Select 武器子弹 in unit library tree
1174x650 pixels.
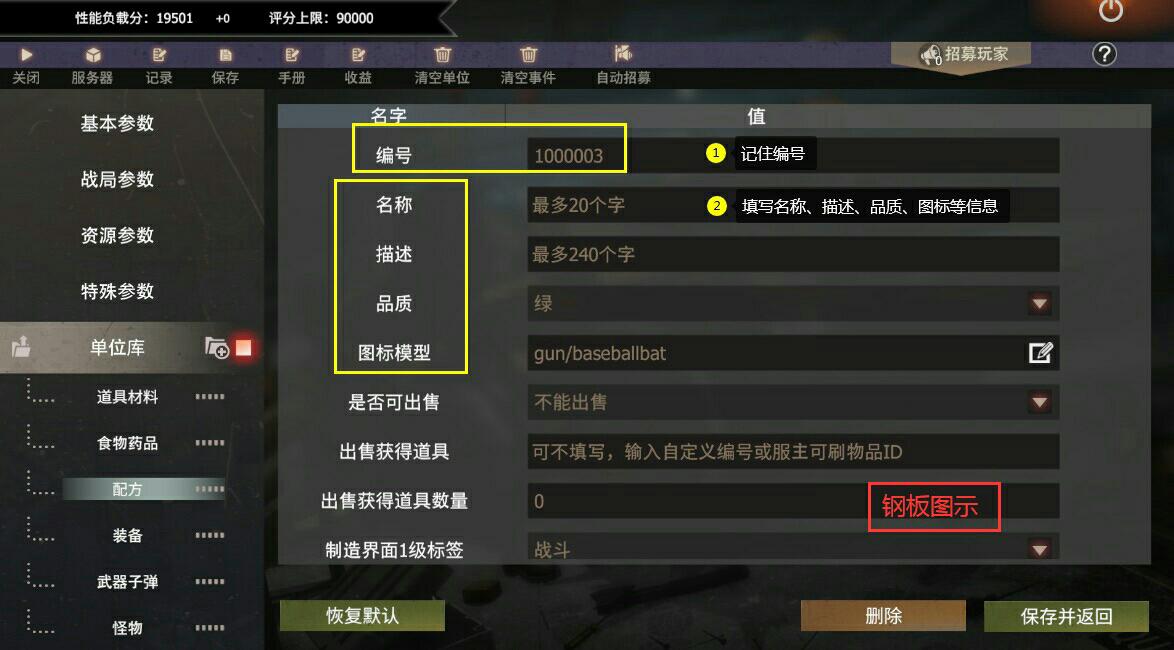[127, 582]
